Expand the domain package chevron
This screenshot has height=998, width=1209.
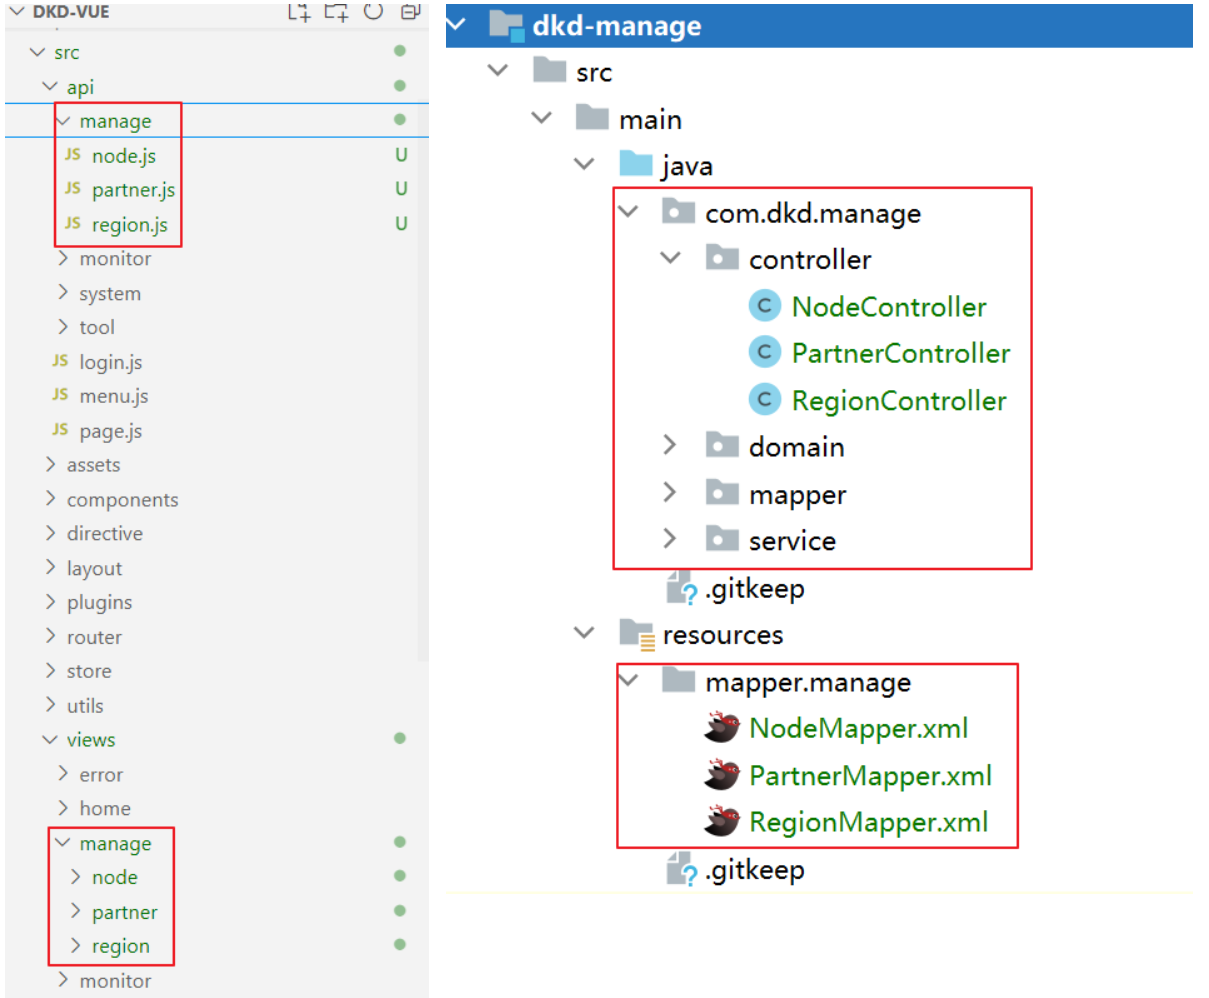(670, 445)
